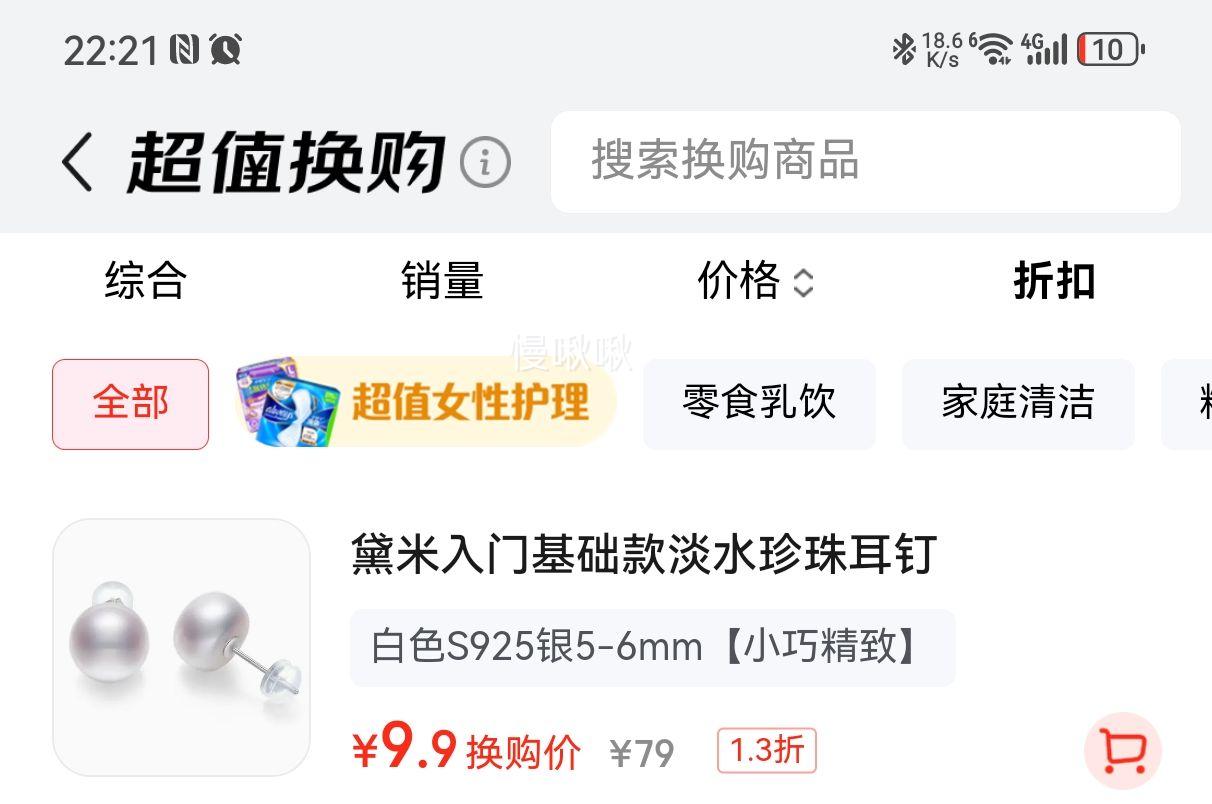Viewport: 1212px width, 804px height.
Task: Filter by 家庭清洁 category
Action: (1018, 404)
